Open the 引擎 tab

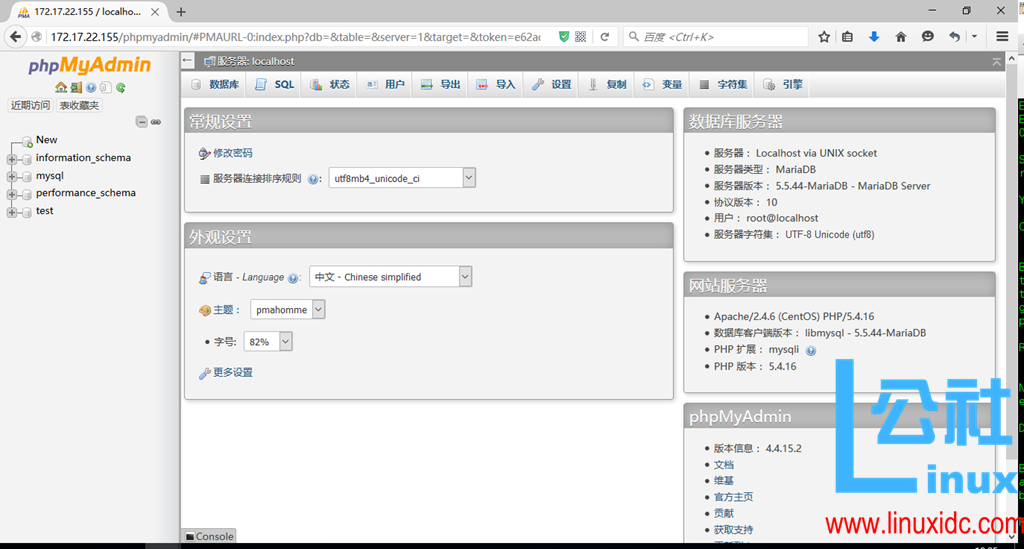(x=784, y=84)
